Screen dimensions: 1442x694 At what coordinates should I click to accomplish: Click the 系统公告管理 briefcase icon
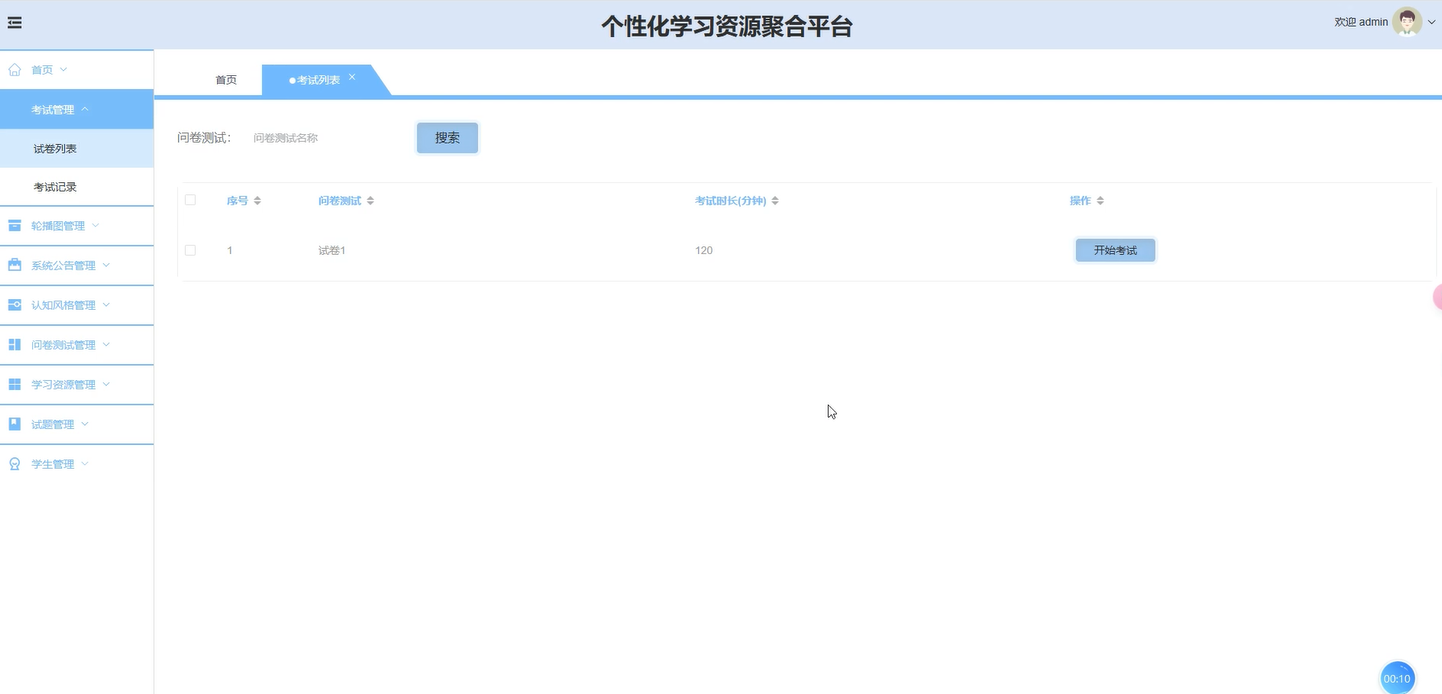click(x=14, y=265)
